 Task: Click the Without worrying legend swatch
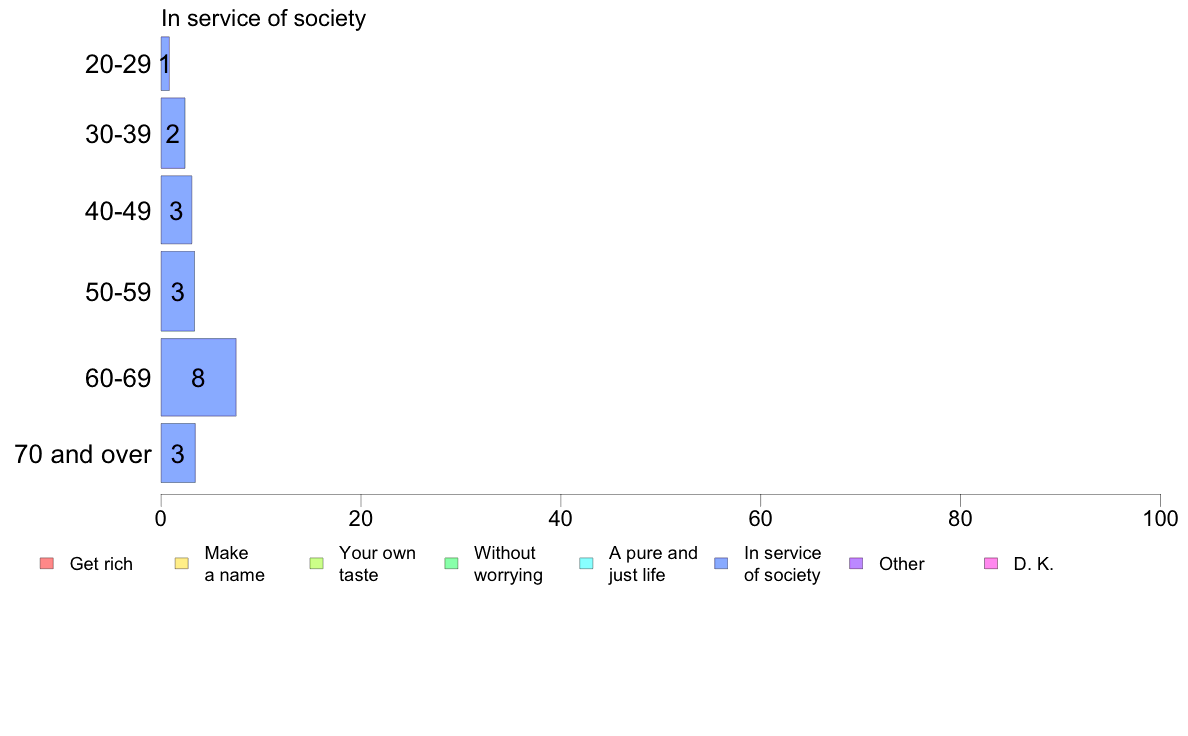452,563
